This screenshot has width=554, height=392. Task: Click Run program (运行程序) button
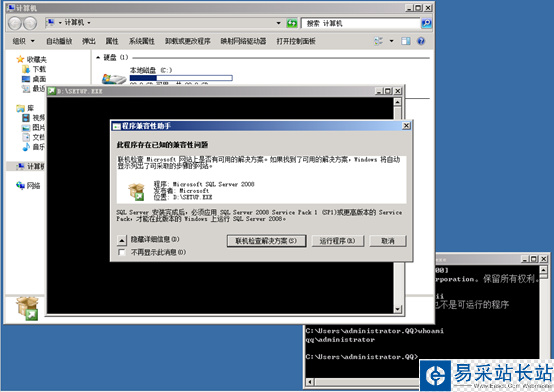pos(337,241)
